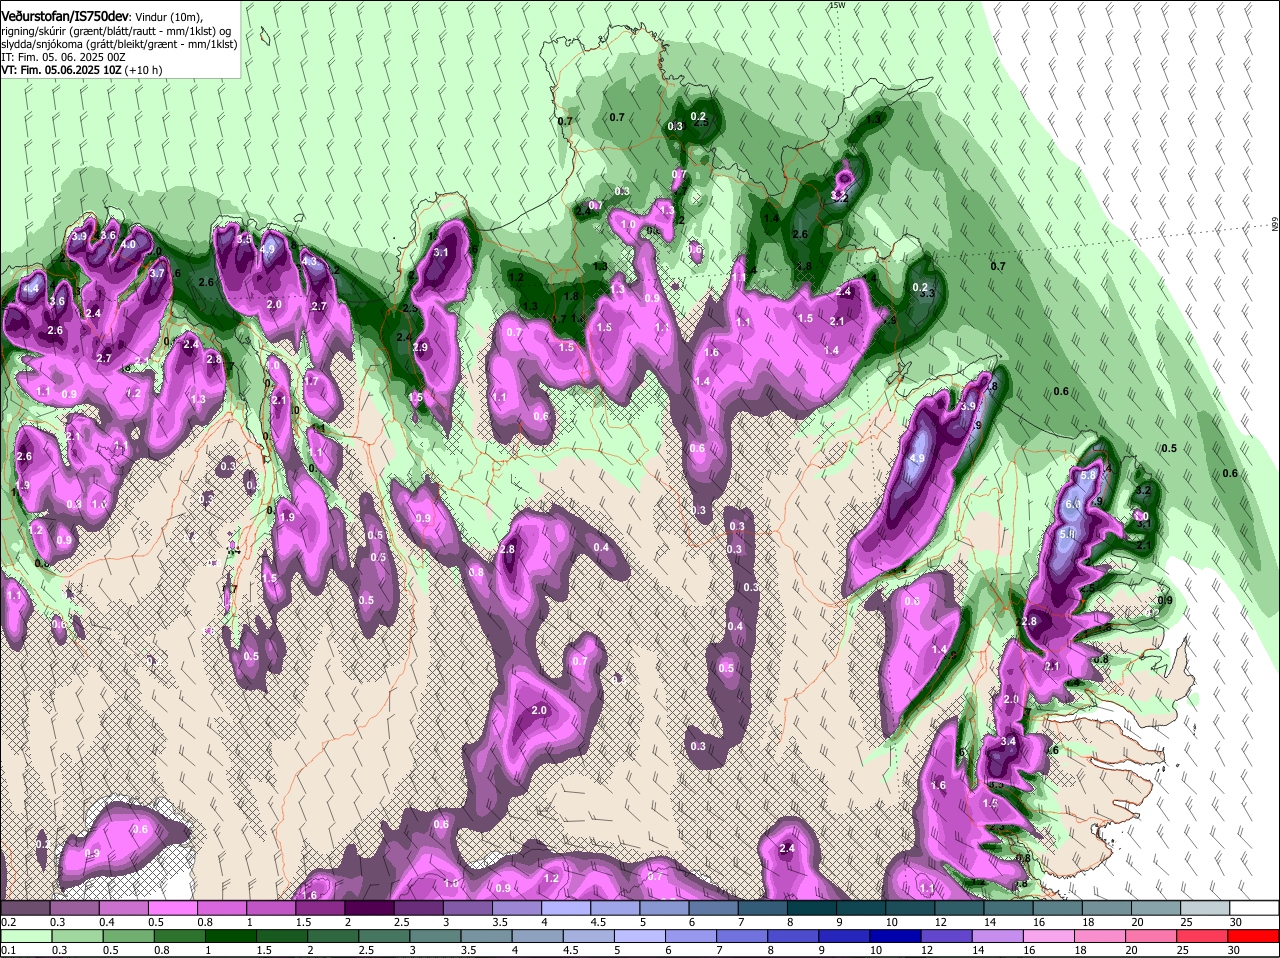Select snow scale swatch between 2.5 and 3
The width and height of the screenshot is (1280, 958).
[419, 907]
